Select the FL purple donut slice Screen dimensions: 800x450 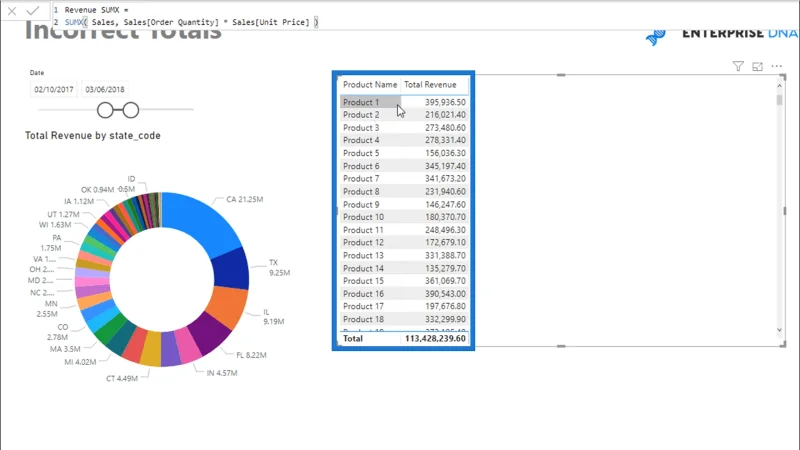210,333
